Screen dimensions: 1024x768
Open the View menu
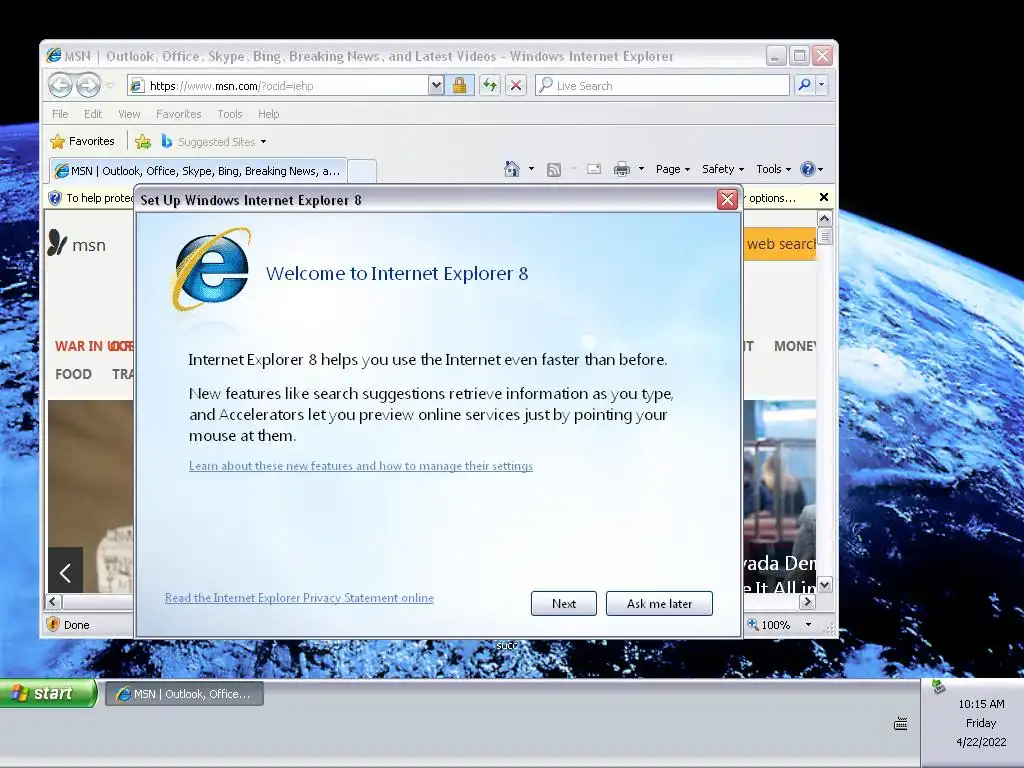coord(129,114)
